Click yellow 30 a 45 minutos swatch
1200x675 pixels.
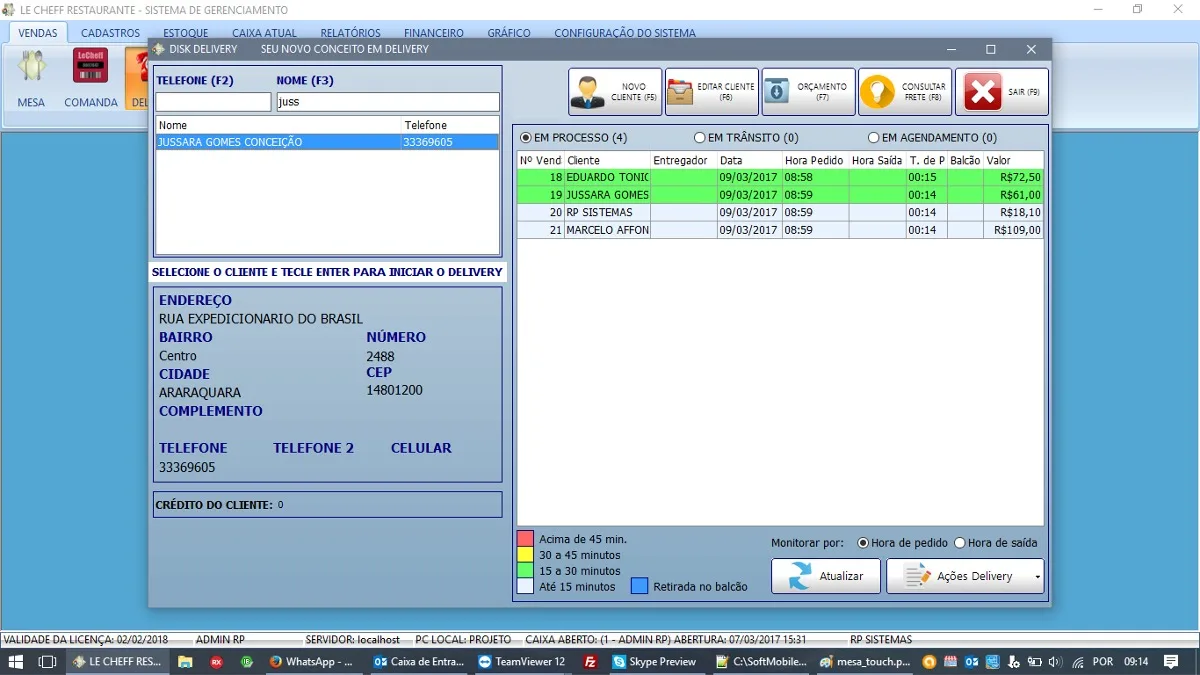[525, 555]
